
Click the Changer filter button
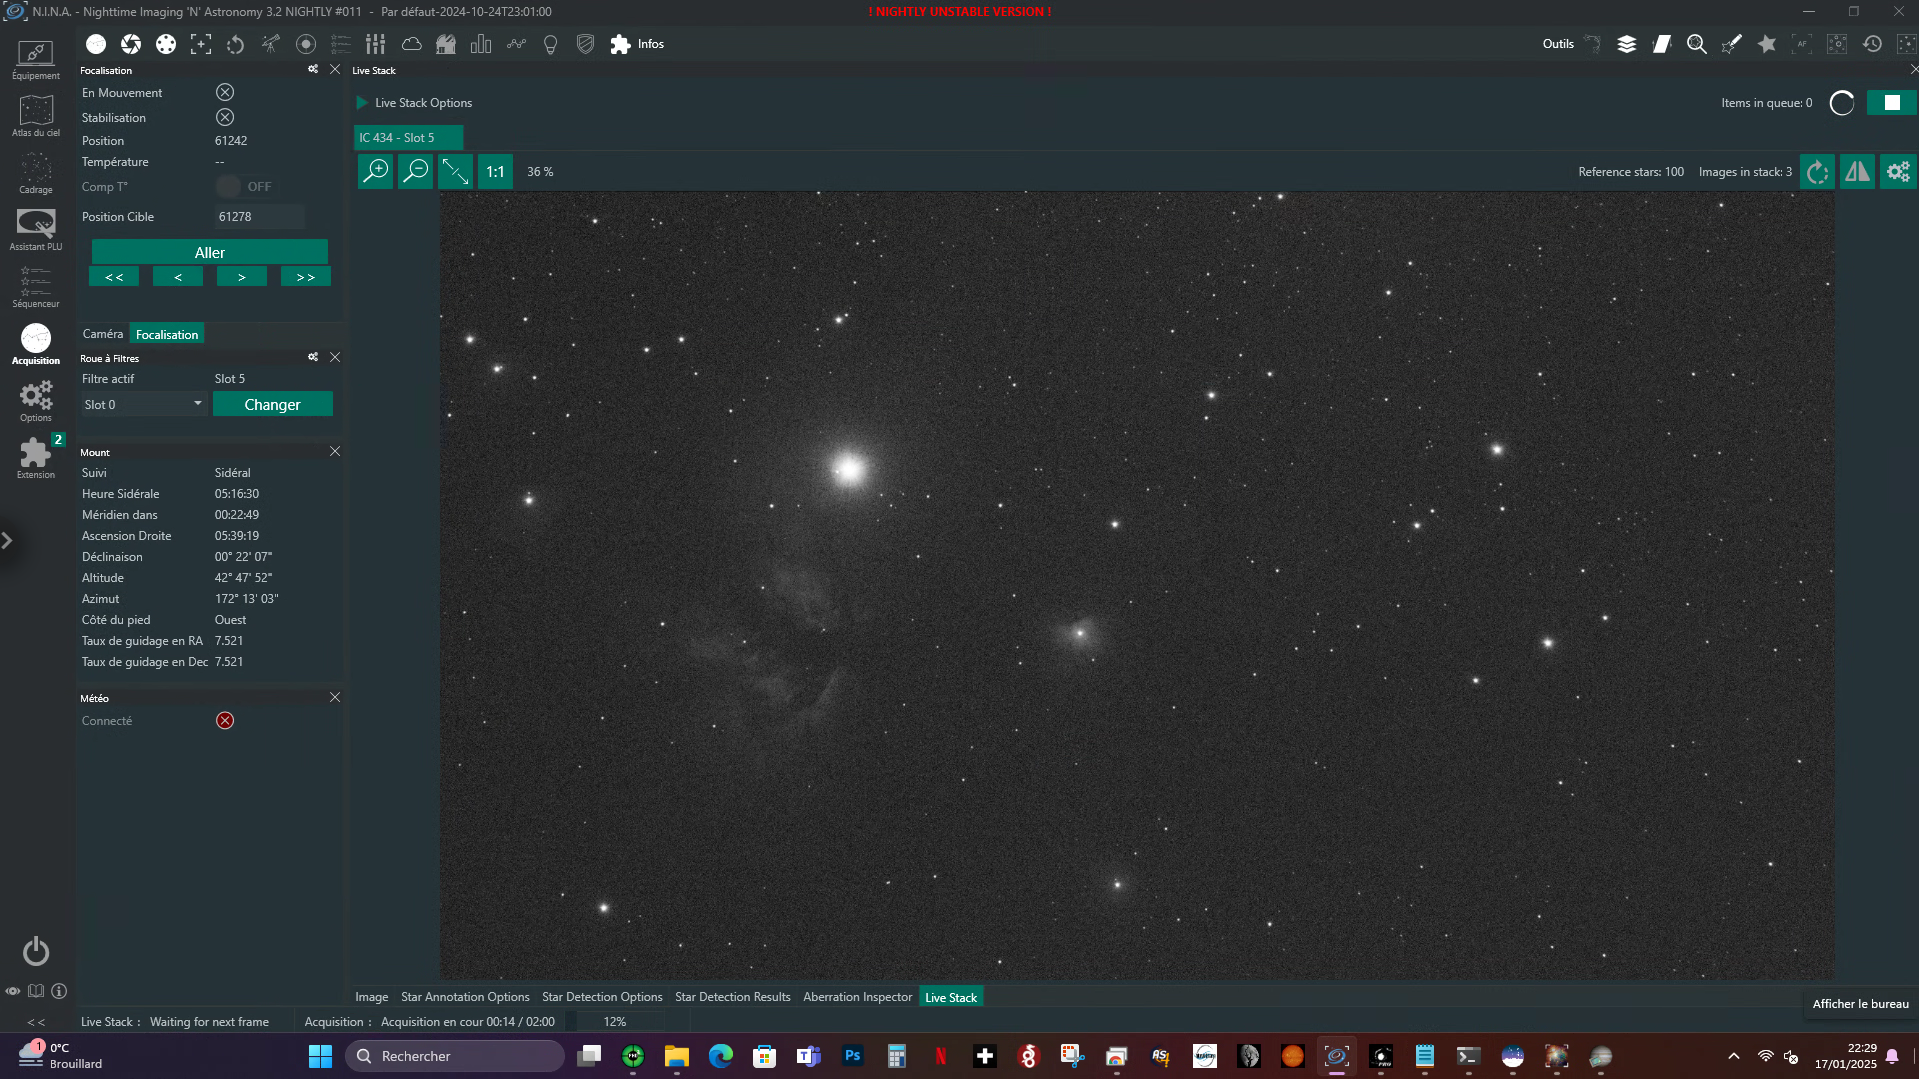(x=272, y=404)
